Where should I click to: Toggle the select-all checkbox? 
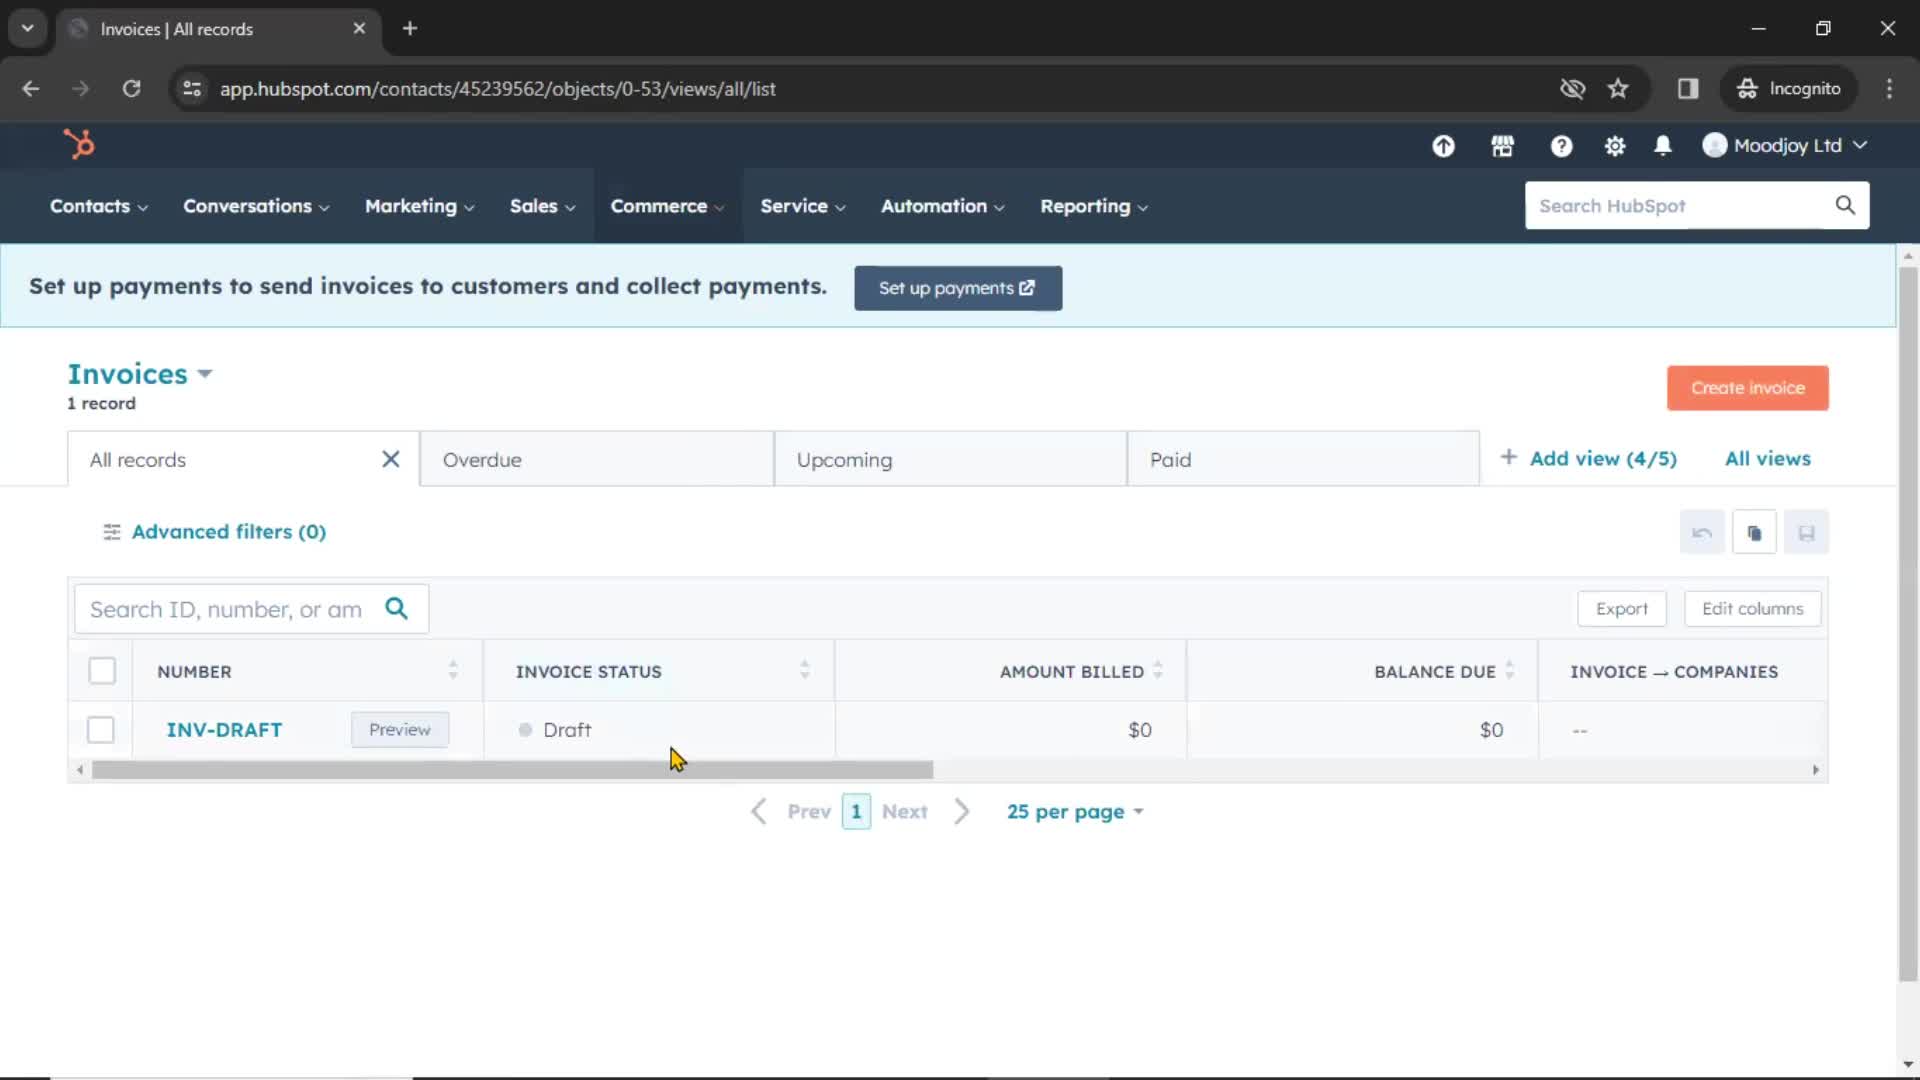103,671
